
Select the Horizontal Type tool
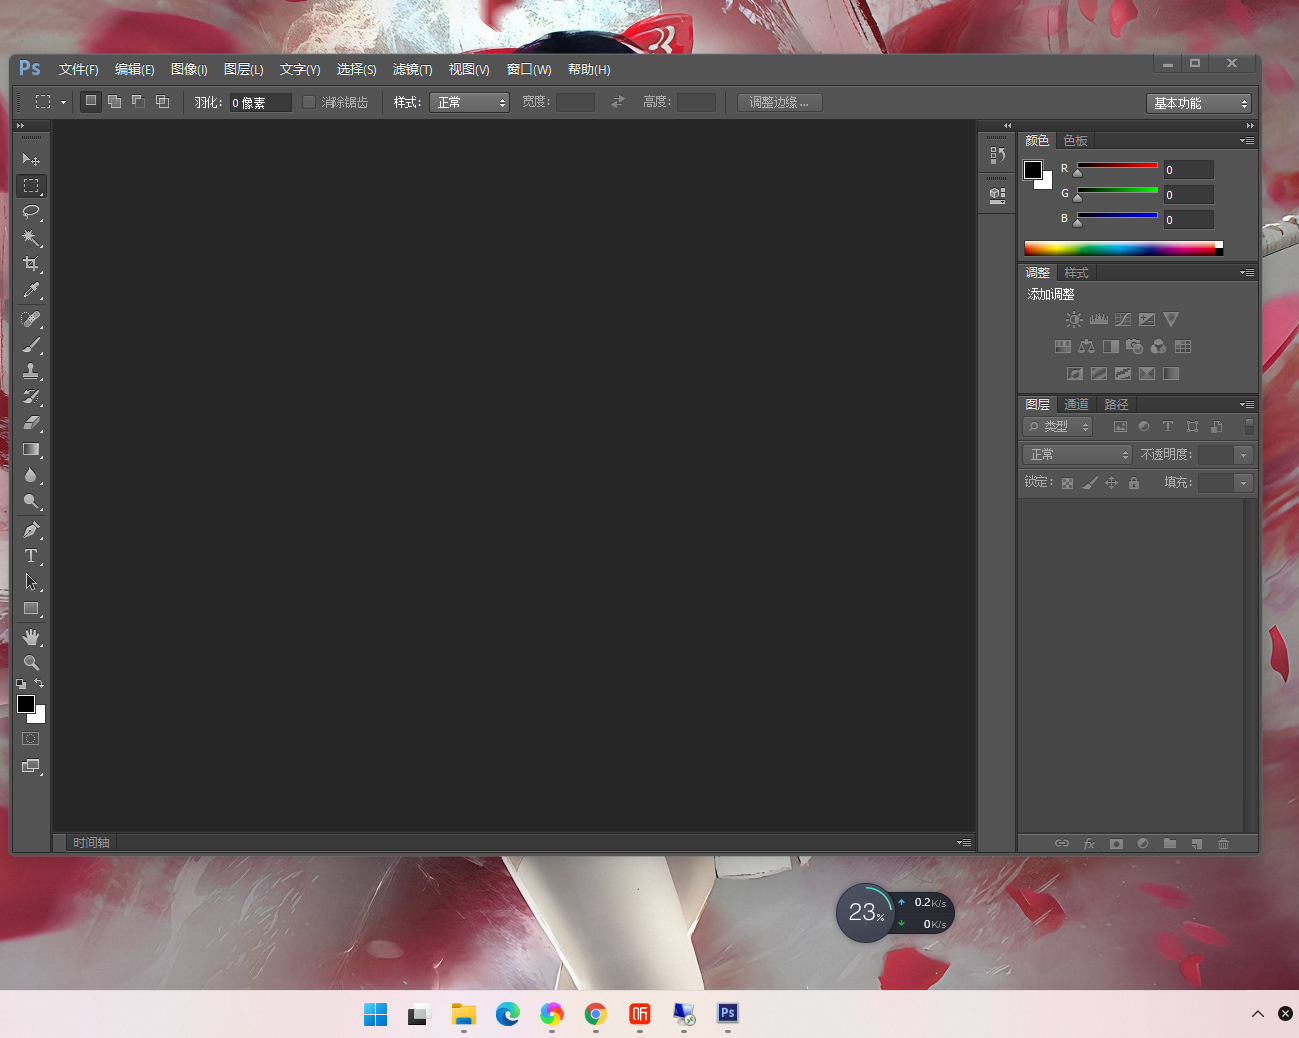(x=31, y=556)
